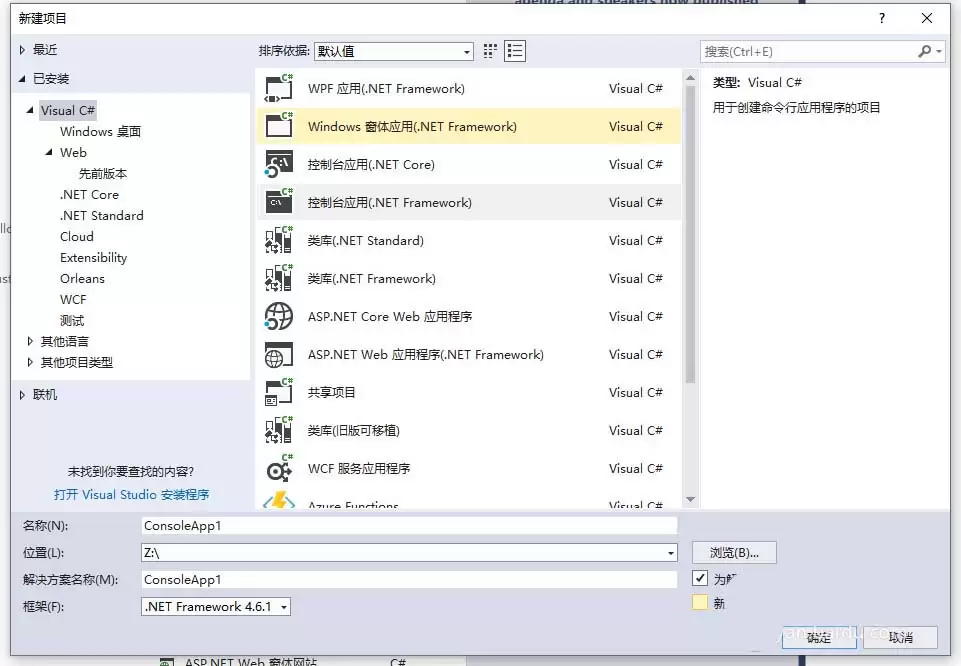Select the Windows 窗体应用 template icon
The width and height of the screenshot is (961, 666).
(x=279, y=126)
